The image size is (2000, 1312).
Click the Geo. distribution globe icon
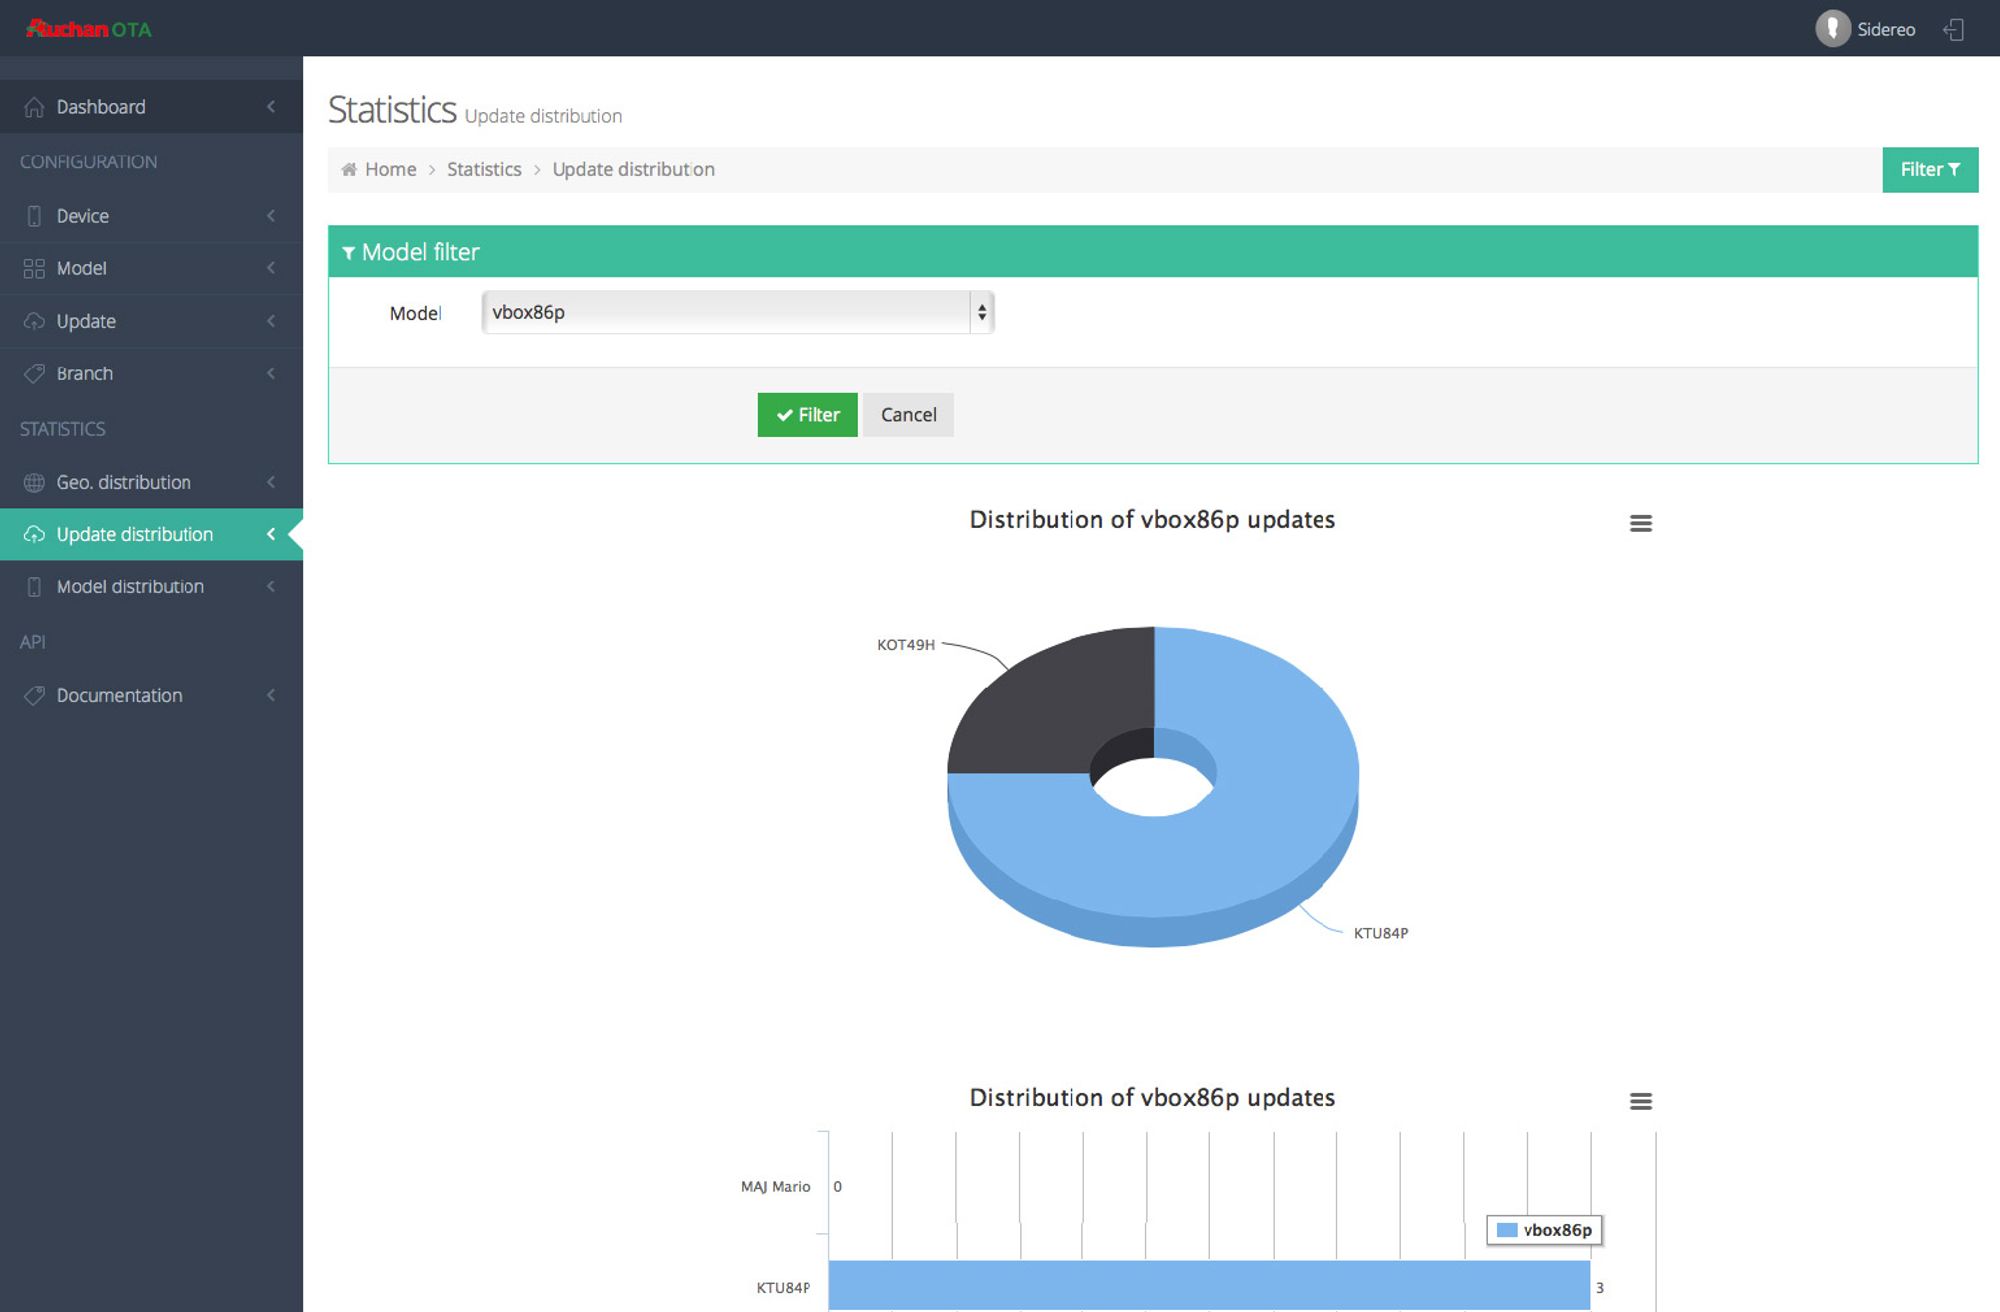click(x=34, y=482)
